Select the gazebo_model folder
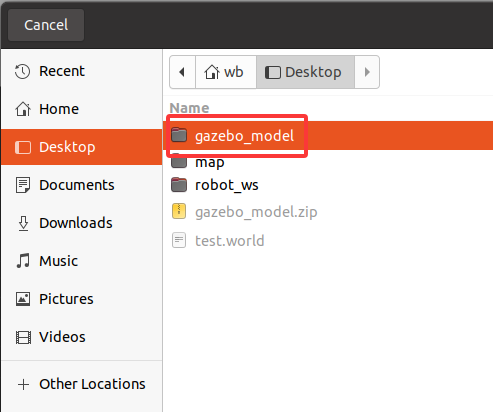Image resolution: width=493 pixels, height=412 pixels. pos(328,136)
